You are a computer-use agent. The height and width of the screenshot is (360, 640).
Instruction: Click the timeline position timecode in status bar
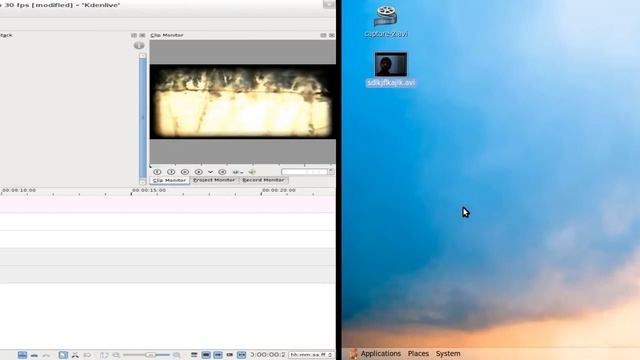268,355
